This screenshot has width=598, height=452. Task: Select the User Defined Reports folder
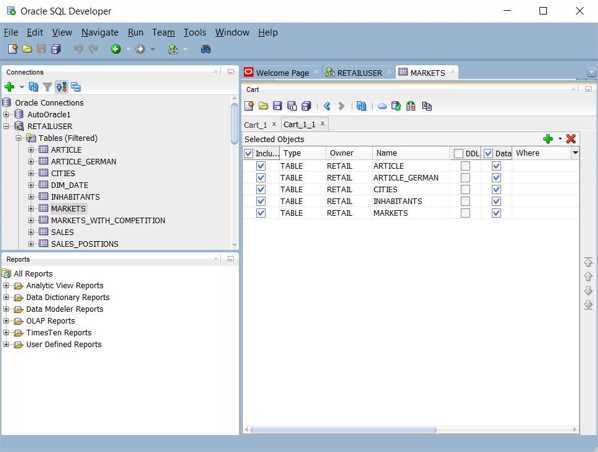[x=64, y=344]
